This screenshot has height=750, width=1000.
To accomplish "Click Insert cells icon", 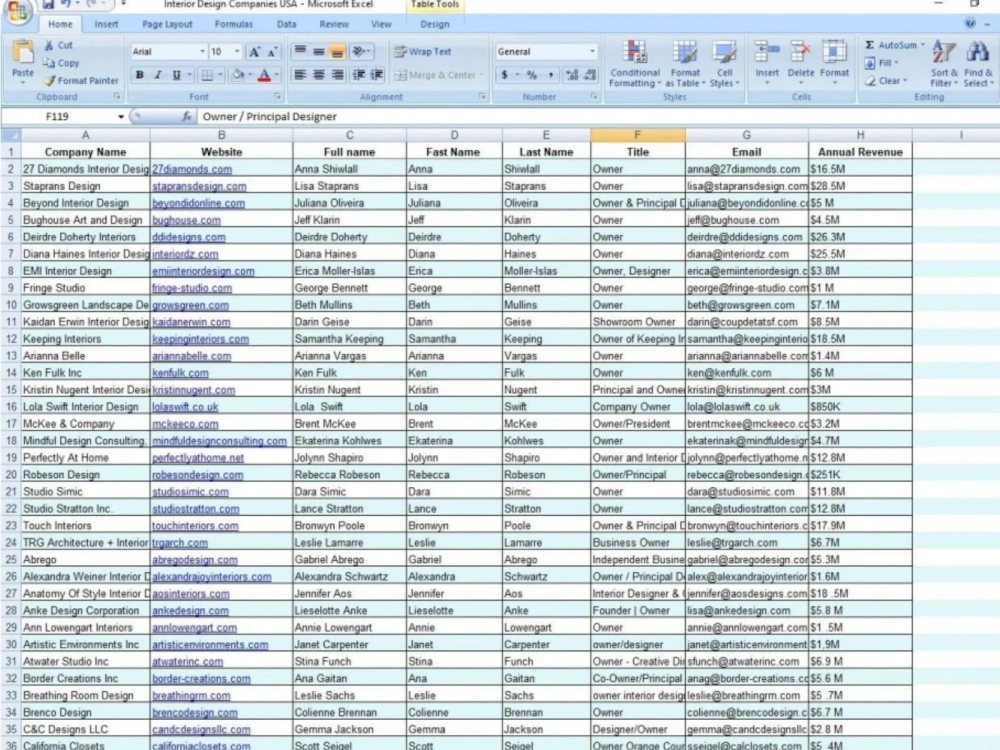I will point(767,52).
